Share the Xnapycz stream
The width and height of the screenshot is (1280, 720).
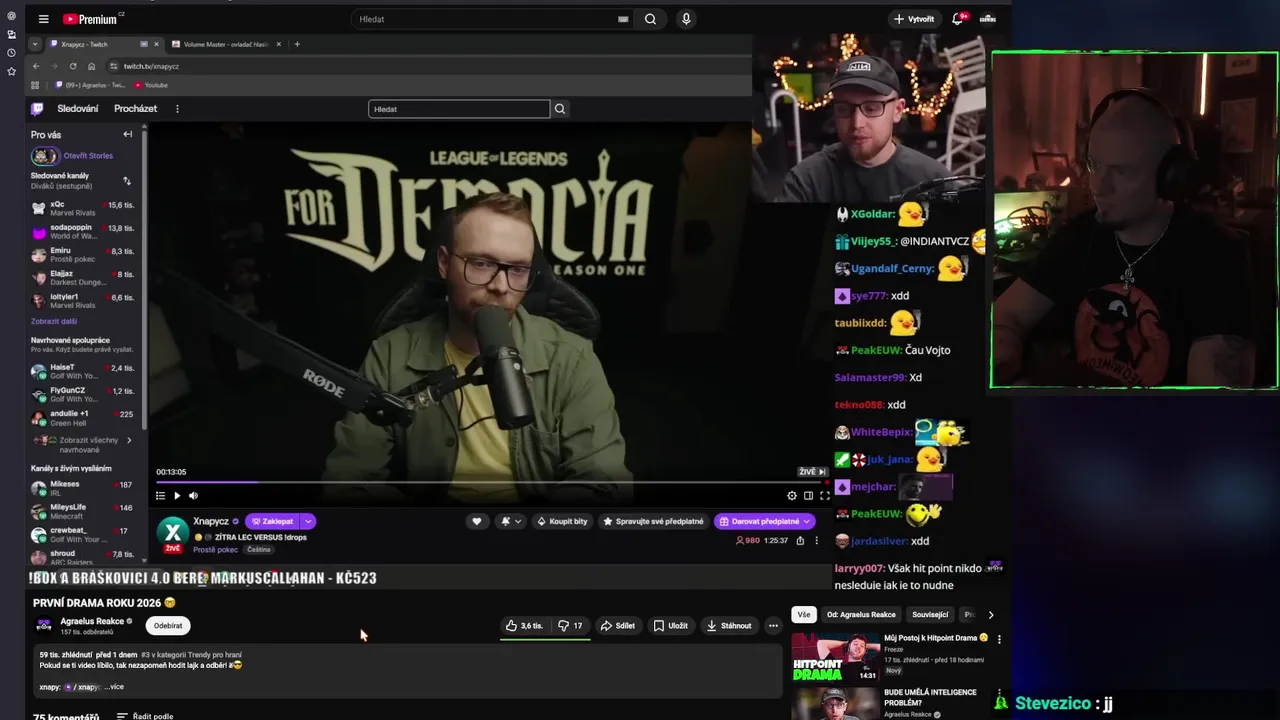800,541
